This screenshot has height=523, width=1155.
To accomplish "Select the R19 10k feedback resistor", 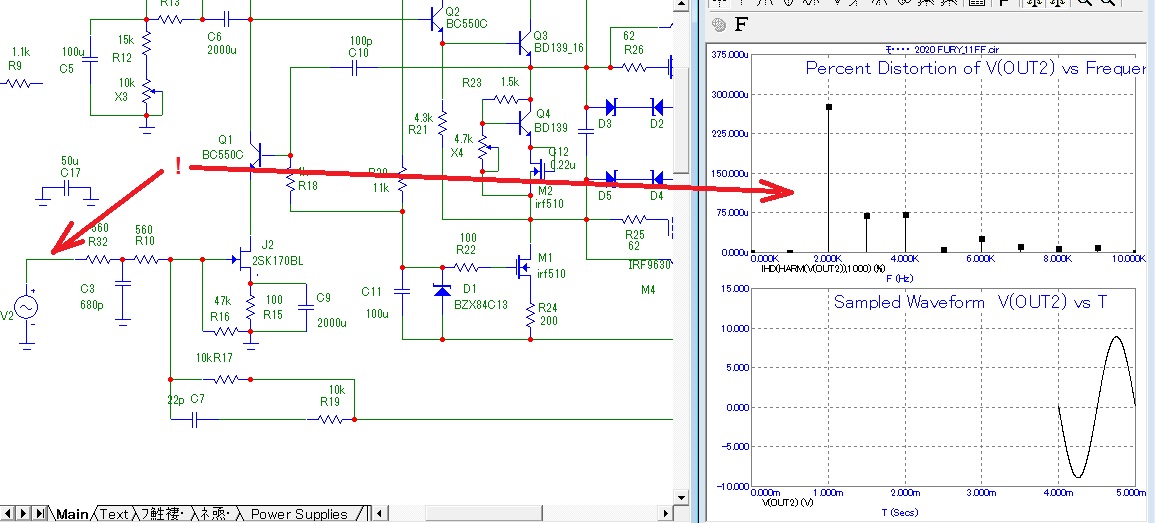I will [x=330, y=420].
